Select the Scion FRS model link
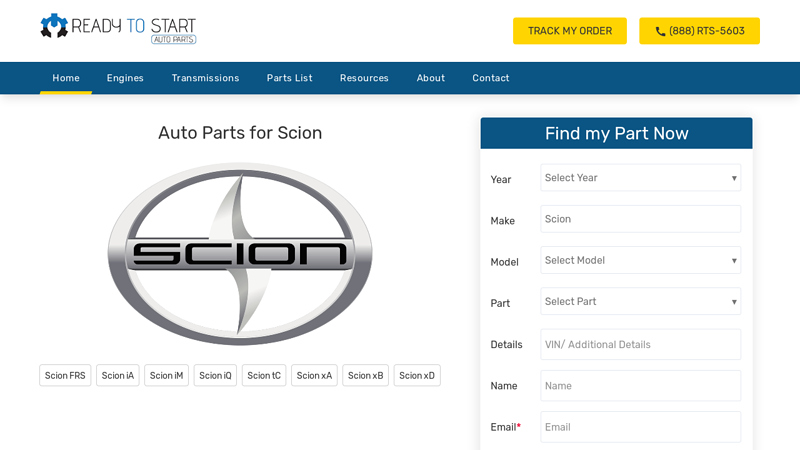This screenshot has width=800, height=450. tap(65, 375)
